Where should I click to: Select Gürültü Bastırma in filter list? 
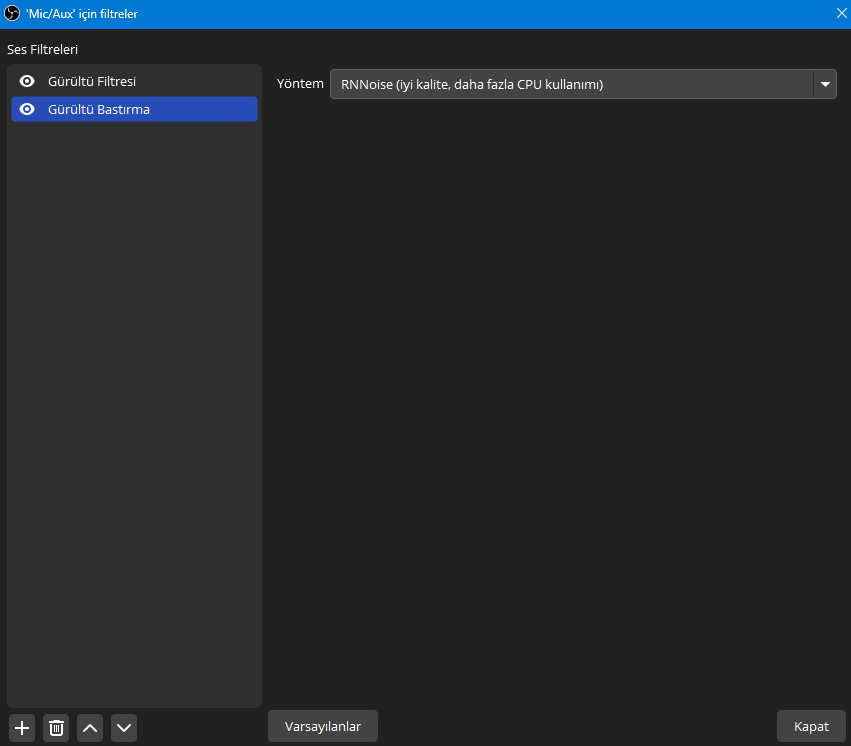[134, 109]
